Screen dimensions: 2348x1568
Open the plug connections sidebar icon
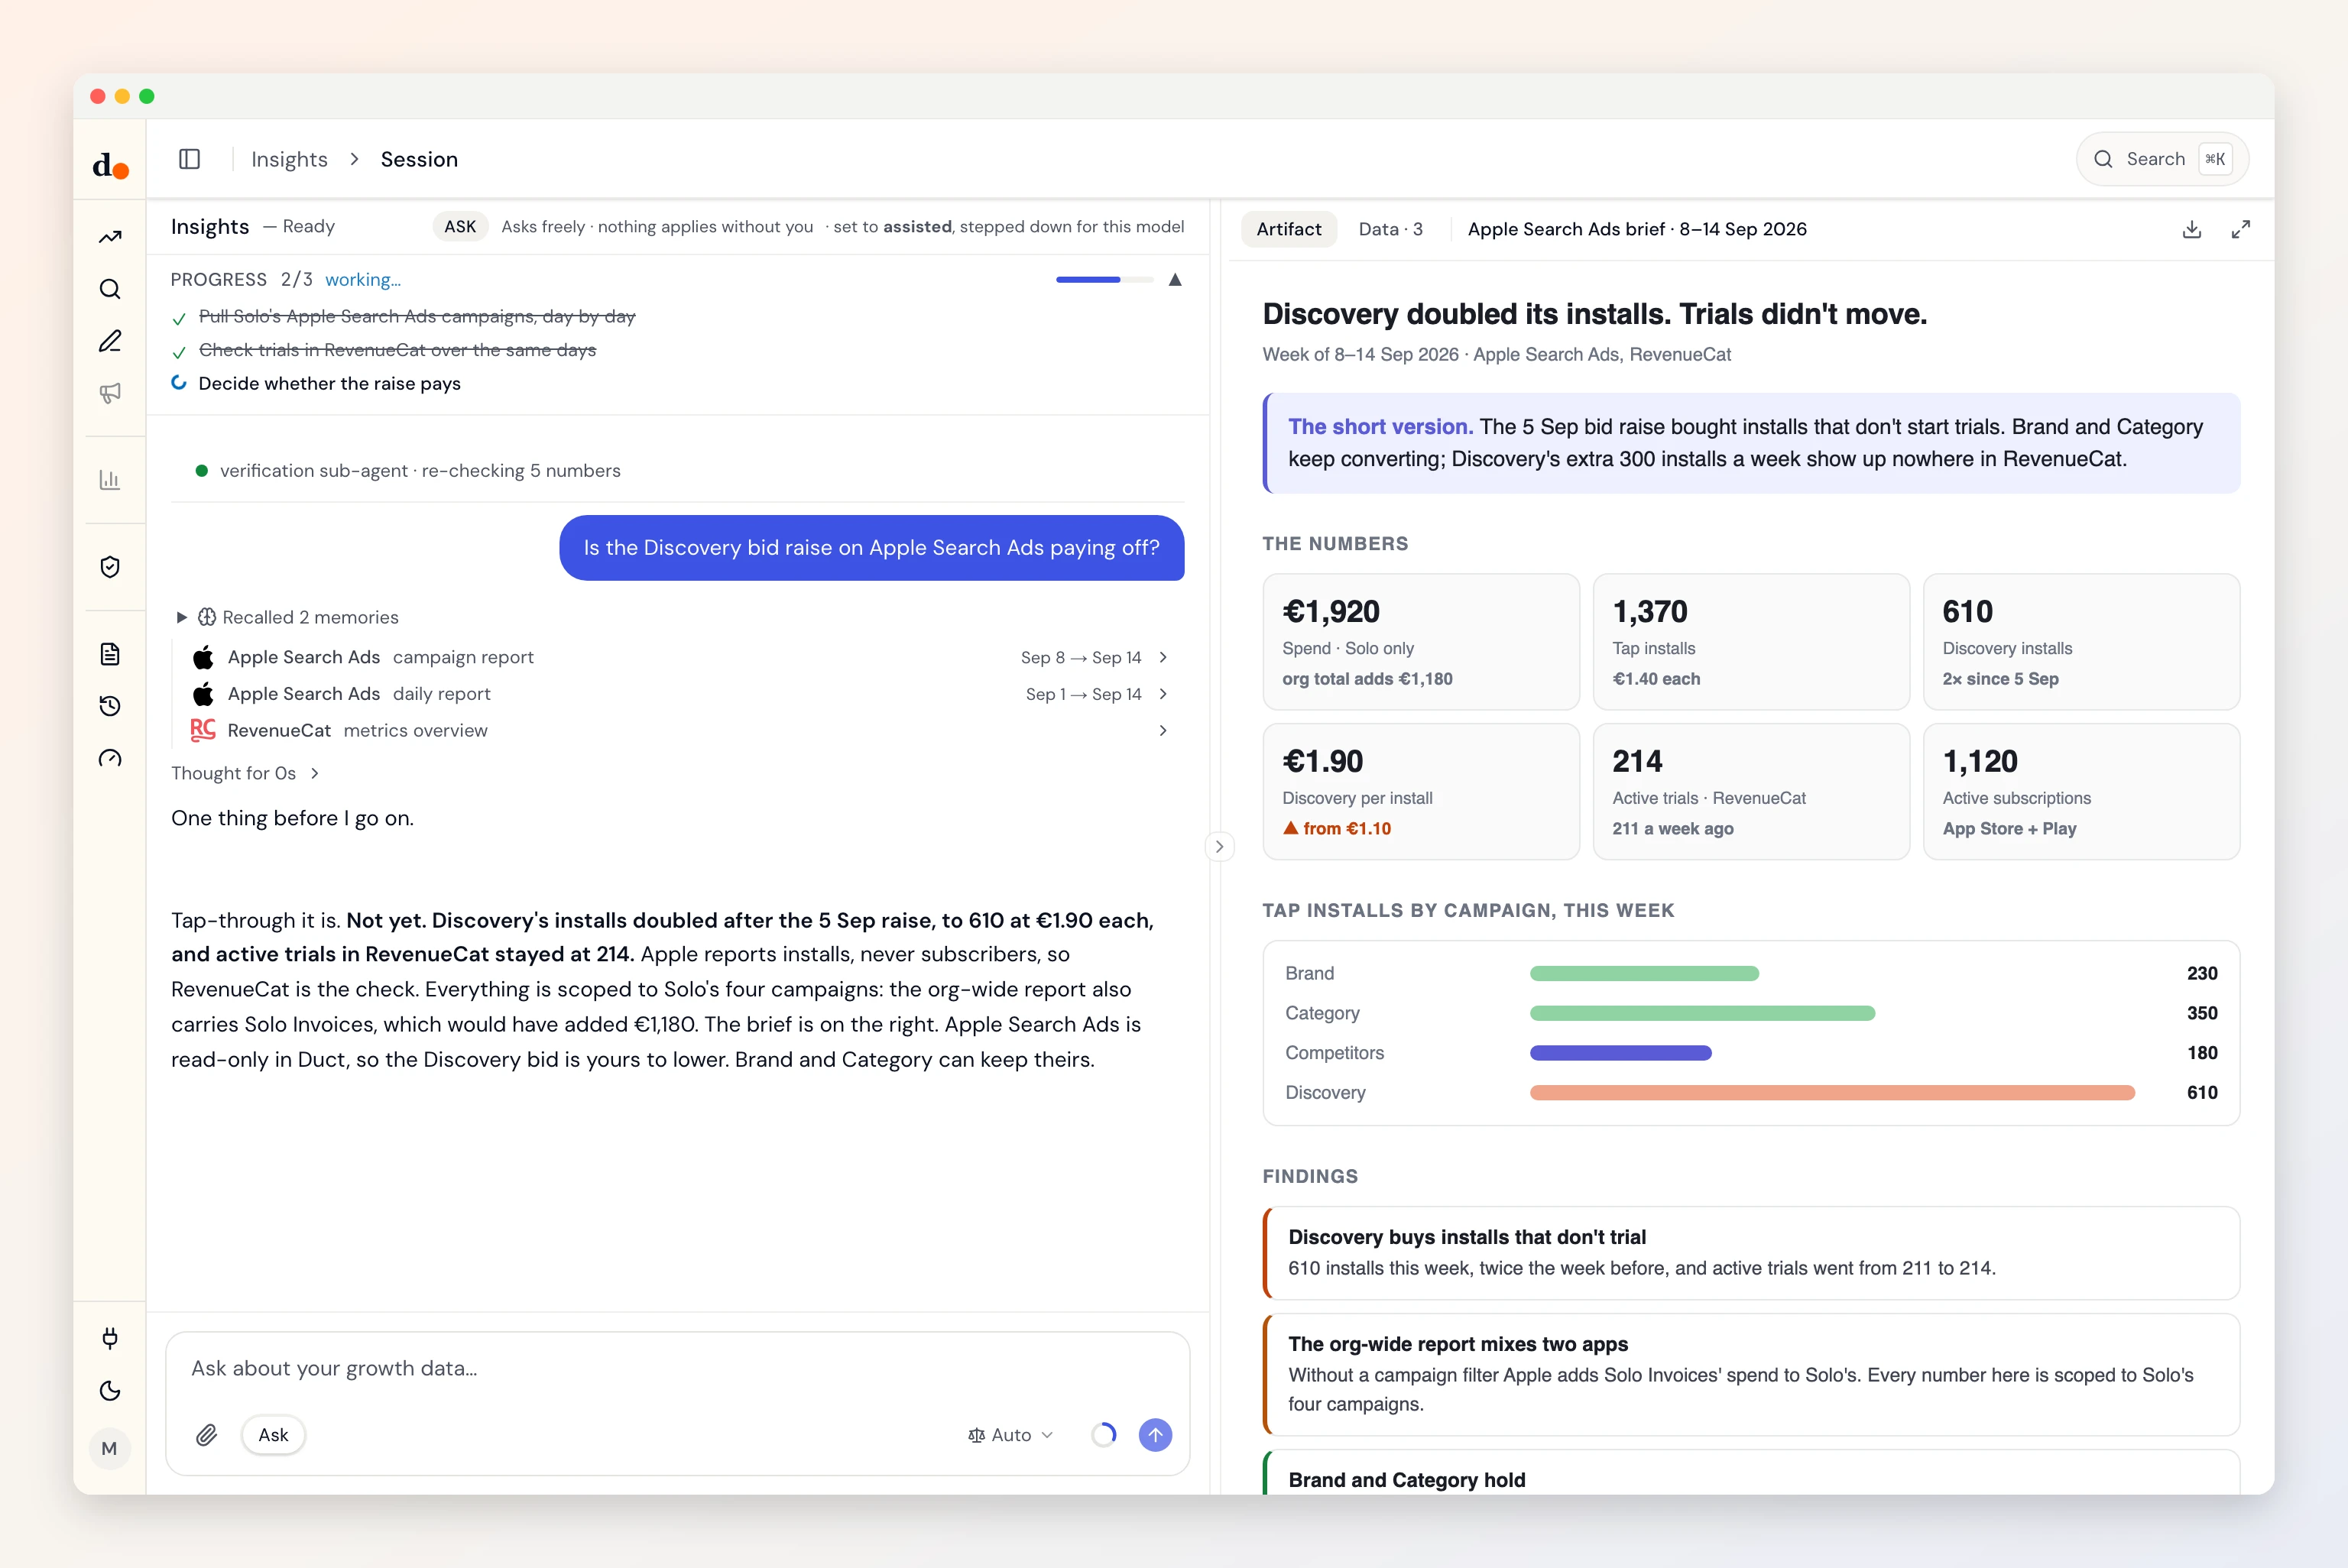[110, 1338]
